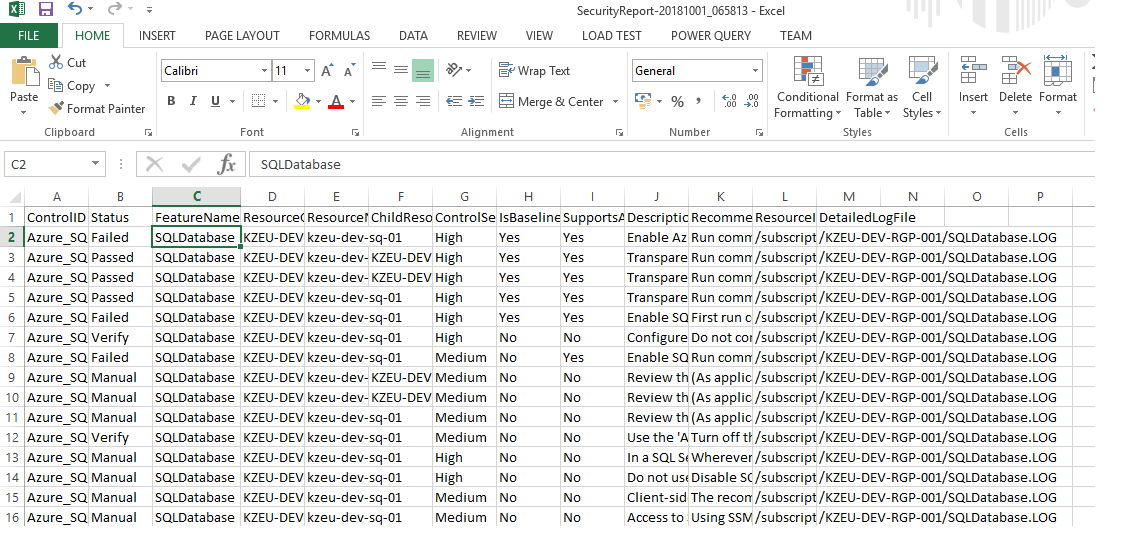Viewport: 1124px width, 538px height.
Task: Apply Percent Style
Action: coord(677,101)
